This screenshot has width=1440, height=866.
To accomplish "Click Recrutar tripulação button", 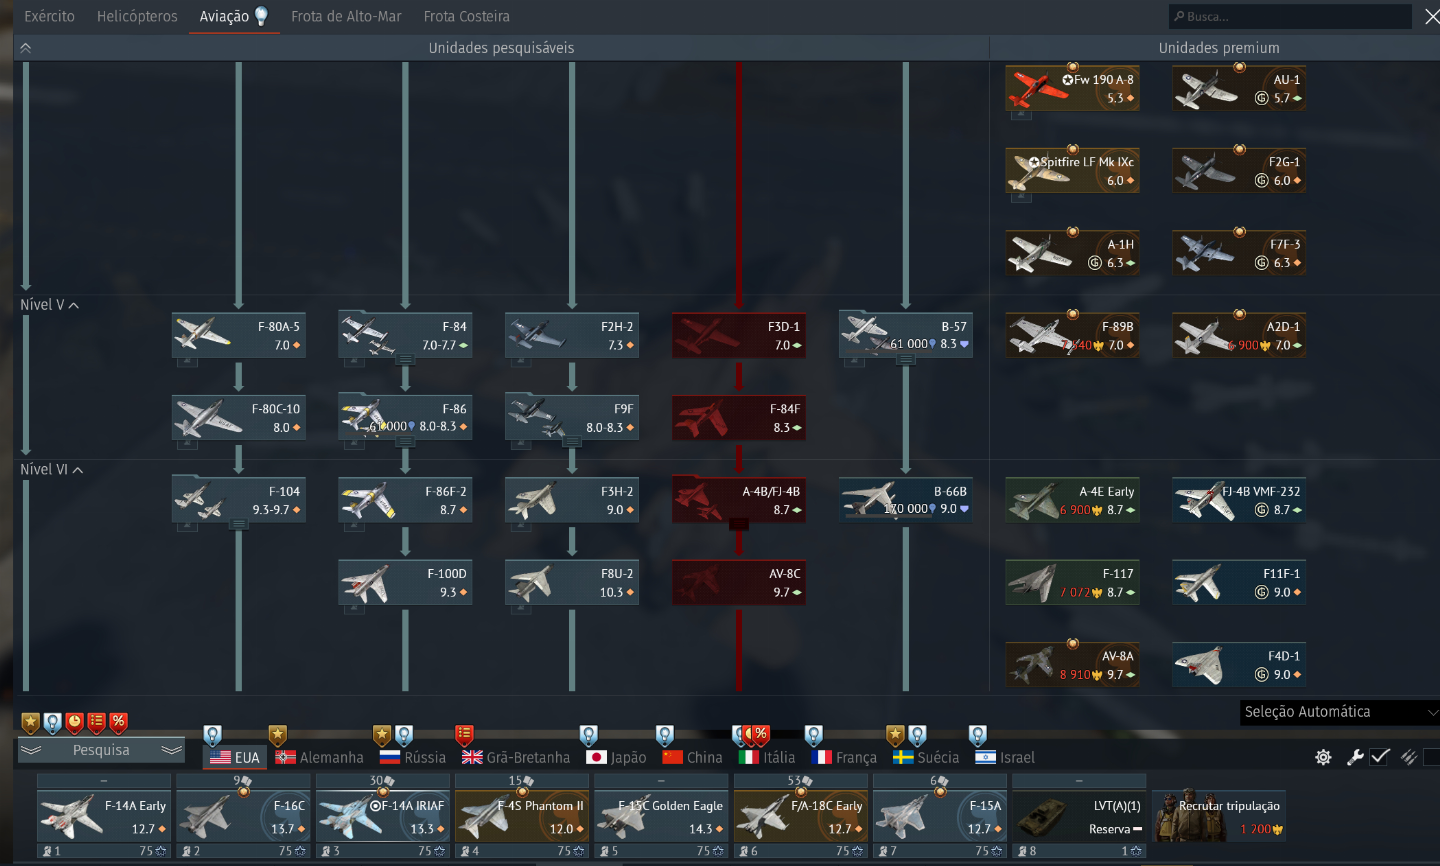I will pos(1219,816).
